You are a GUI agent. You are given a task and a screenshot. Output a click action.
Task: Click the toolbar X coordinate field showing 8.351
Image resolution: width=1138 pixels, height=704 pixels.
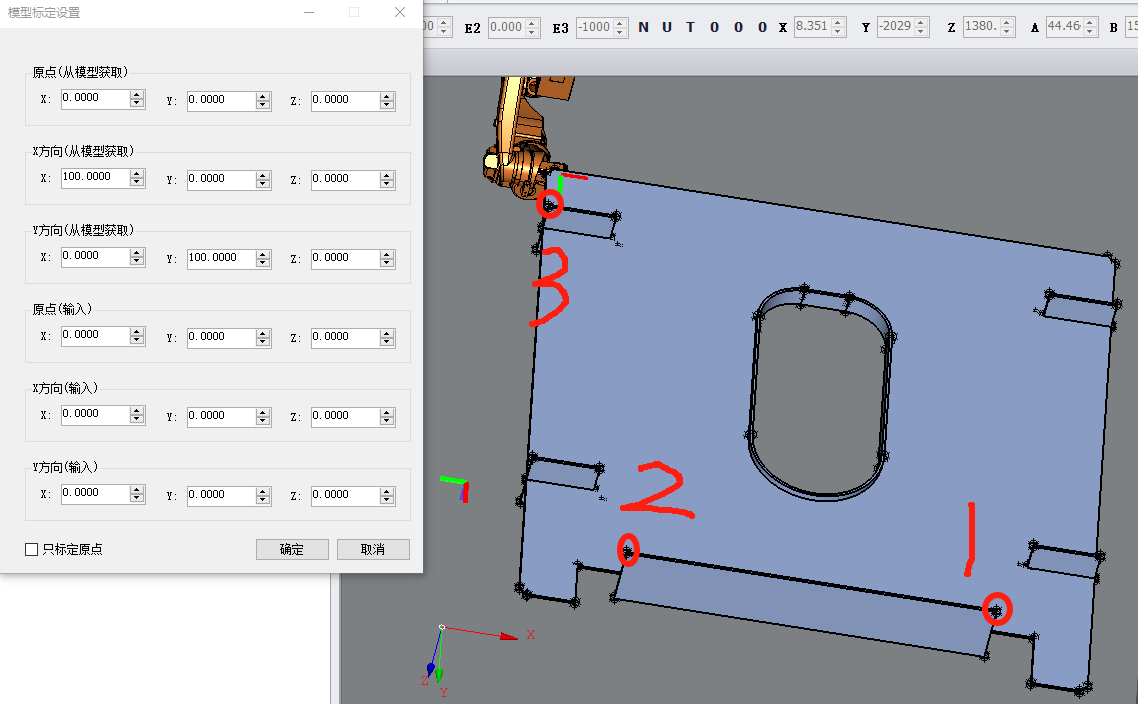coord(811,27)
